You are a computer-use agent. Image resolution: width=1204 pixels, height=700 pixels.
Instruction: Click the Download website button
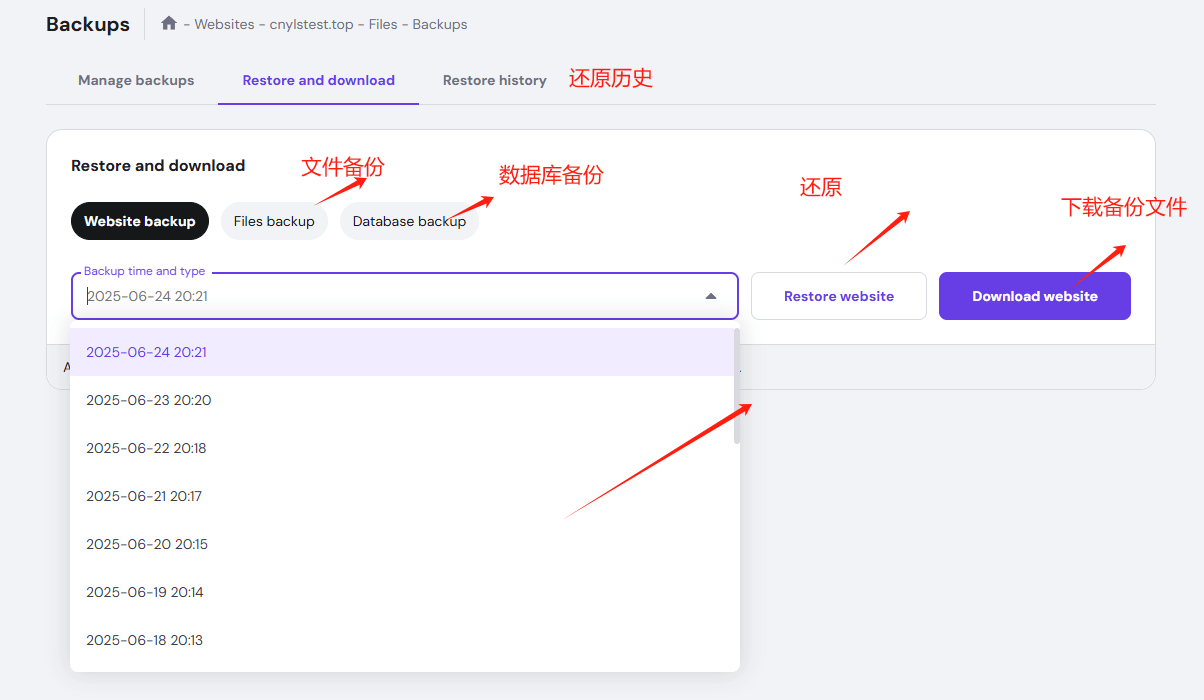(1034, 296)
